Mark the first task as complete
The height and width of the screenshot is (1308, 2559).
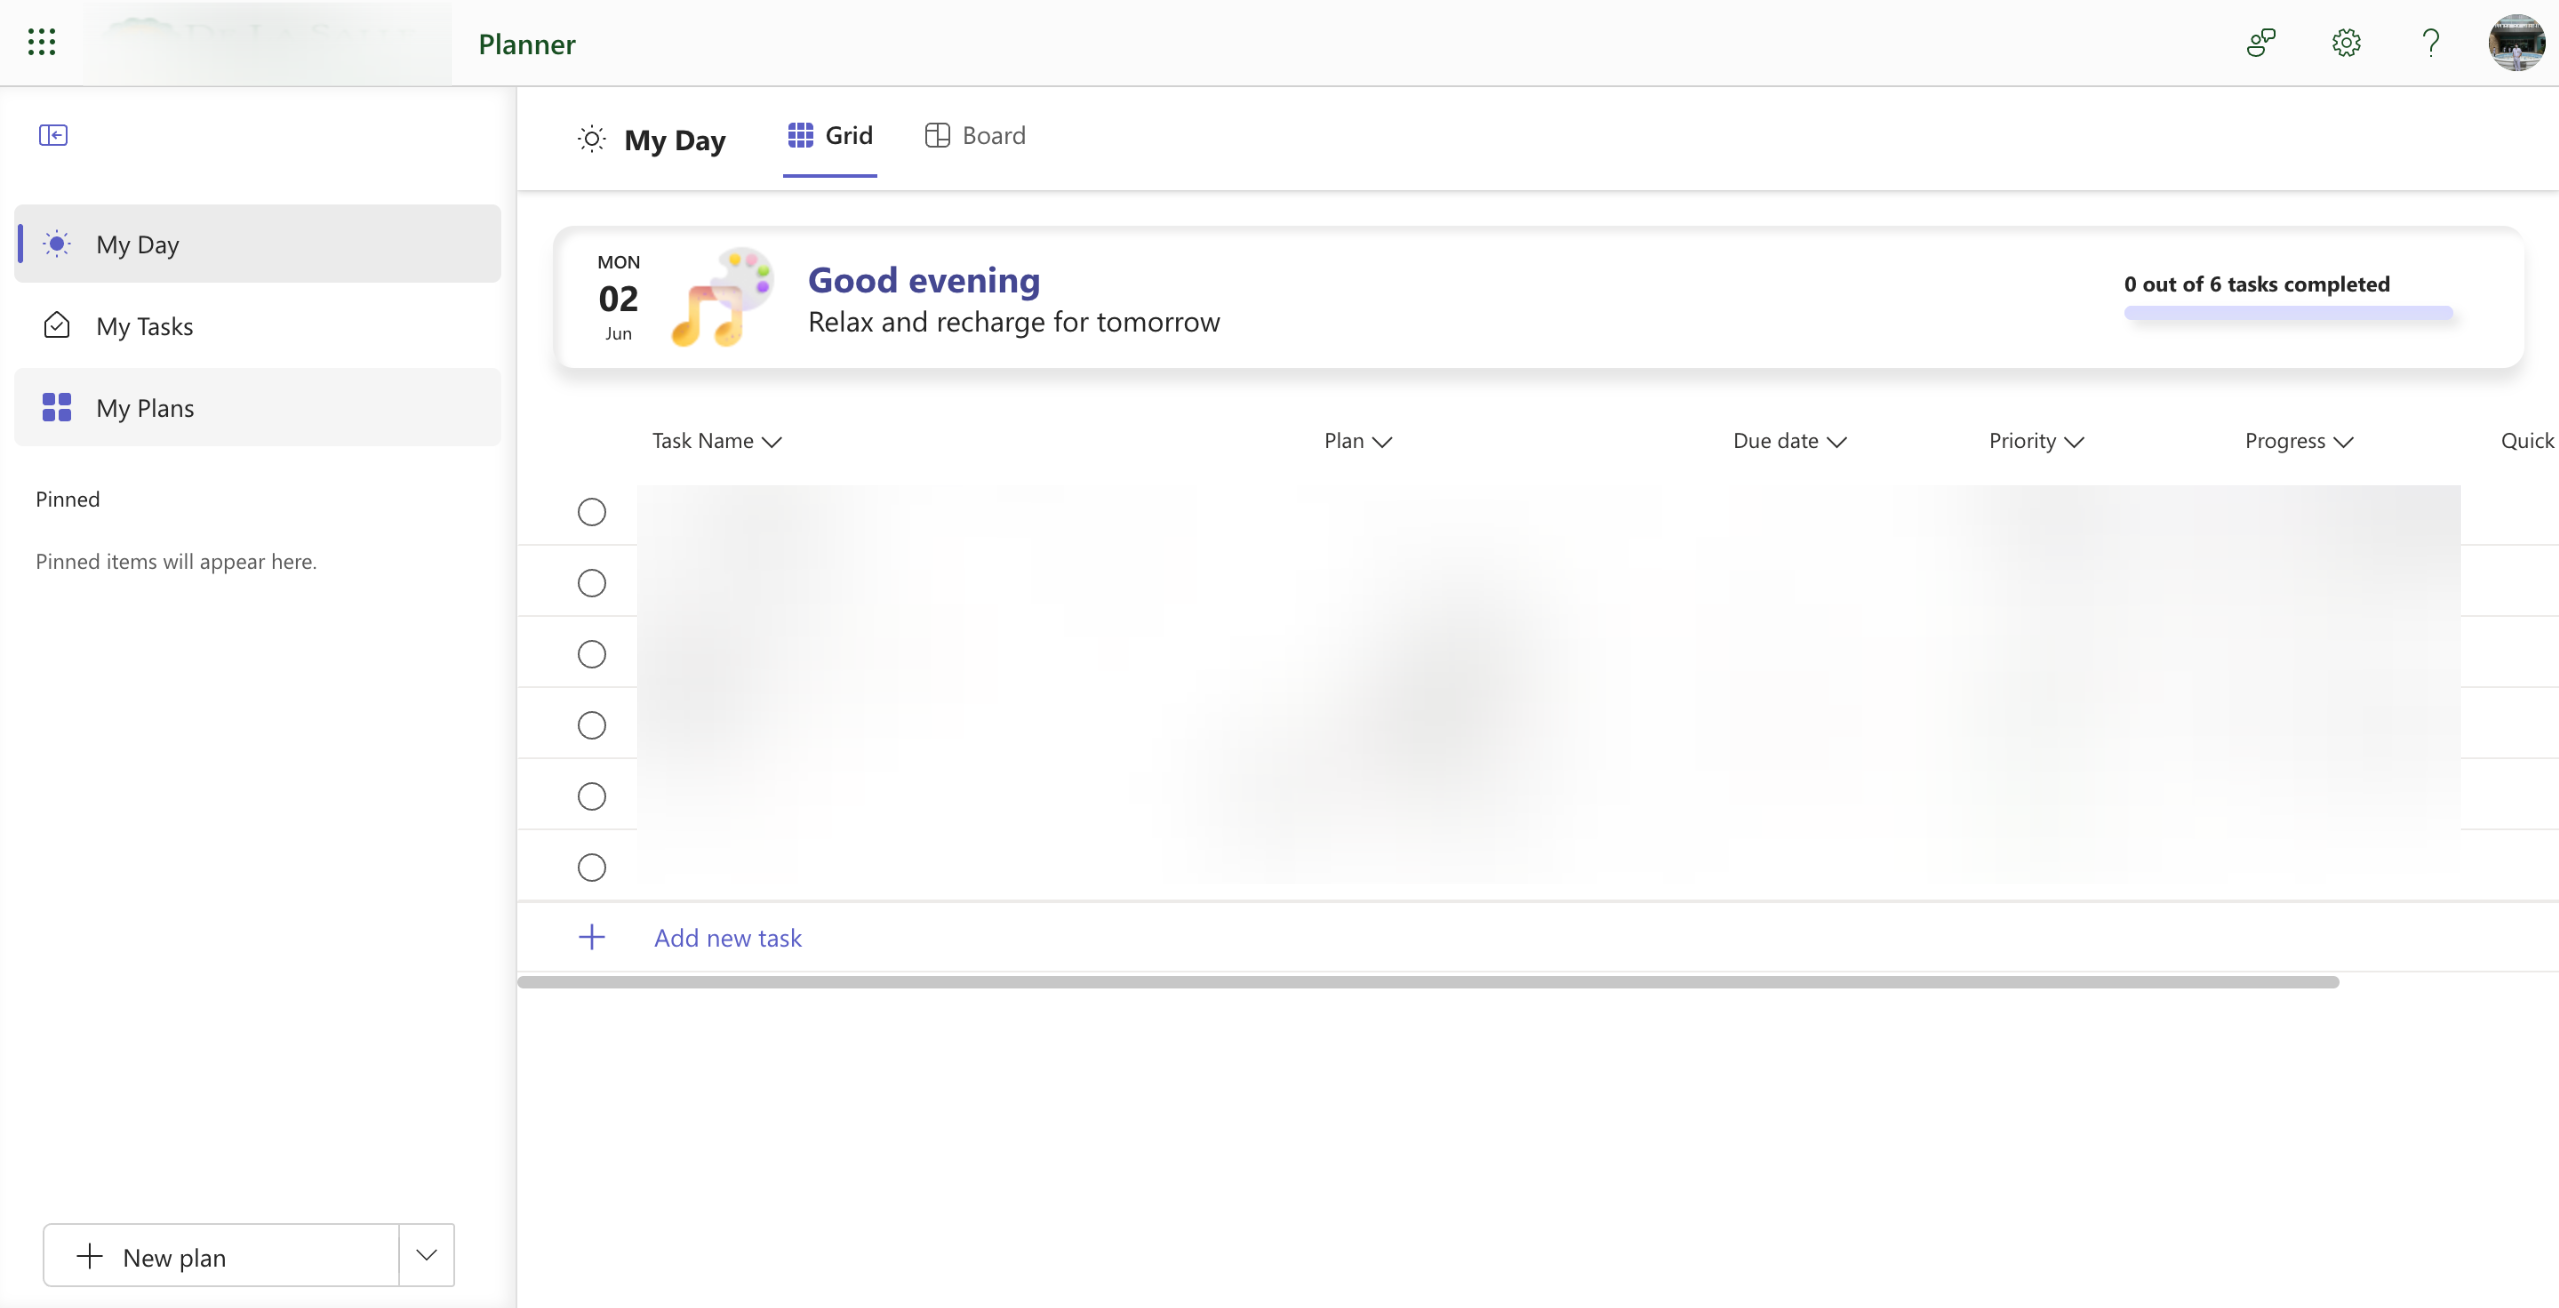click(x=592, y=512)
